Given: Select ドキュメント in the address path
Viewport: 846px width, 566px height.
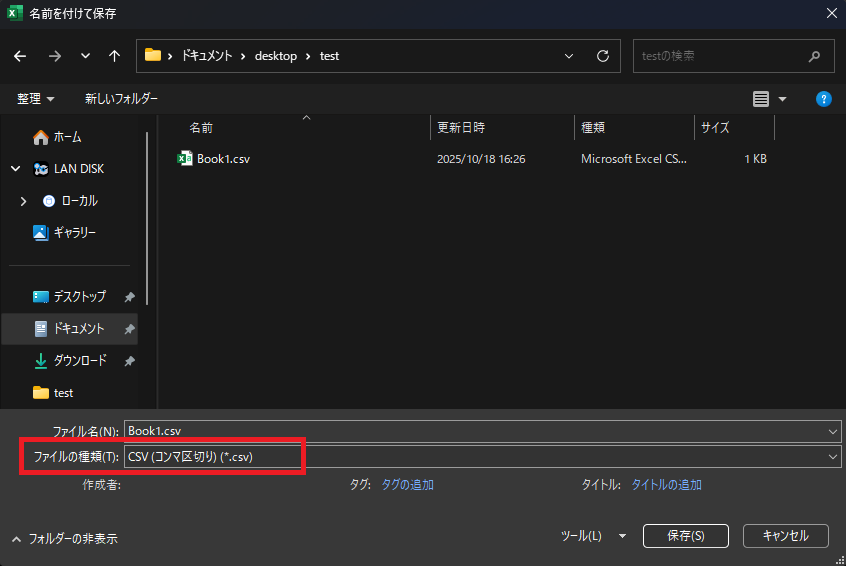Looking at the screenshot, I should coord(207,56).
